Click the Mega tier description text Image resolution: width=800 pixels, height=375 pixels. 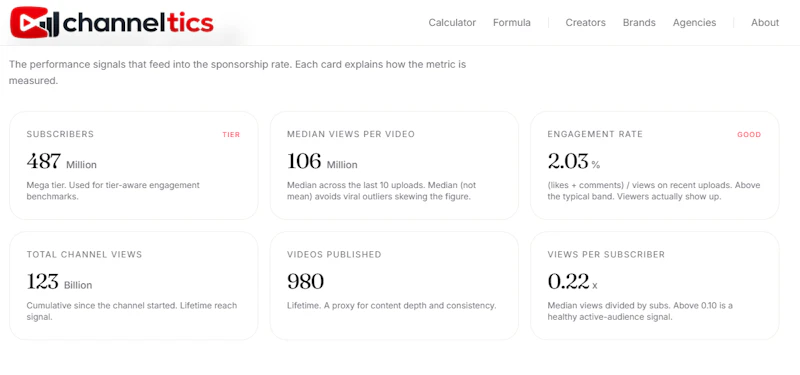(x=113, y=191)
